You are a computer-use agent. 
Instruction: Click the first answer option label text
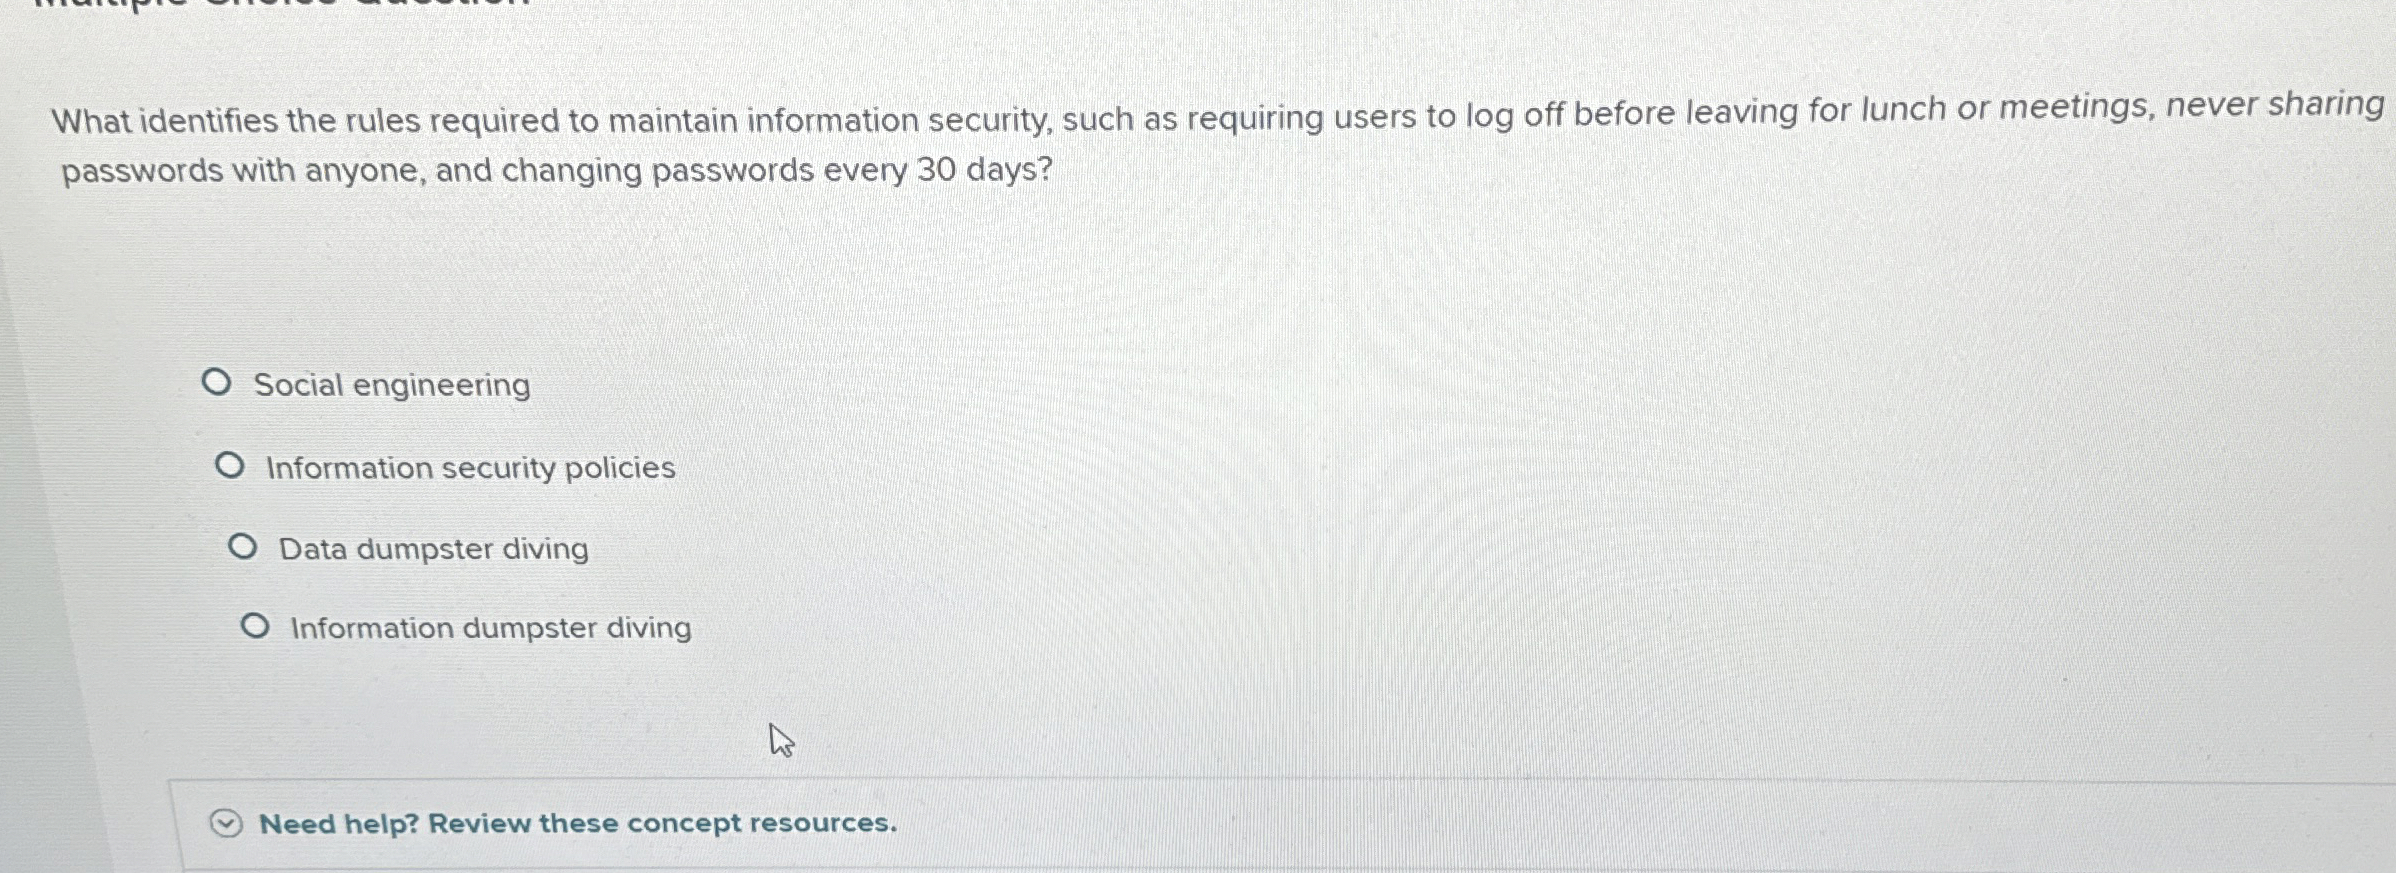coord(392,384)
